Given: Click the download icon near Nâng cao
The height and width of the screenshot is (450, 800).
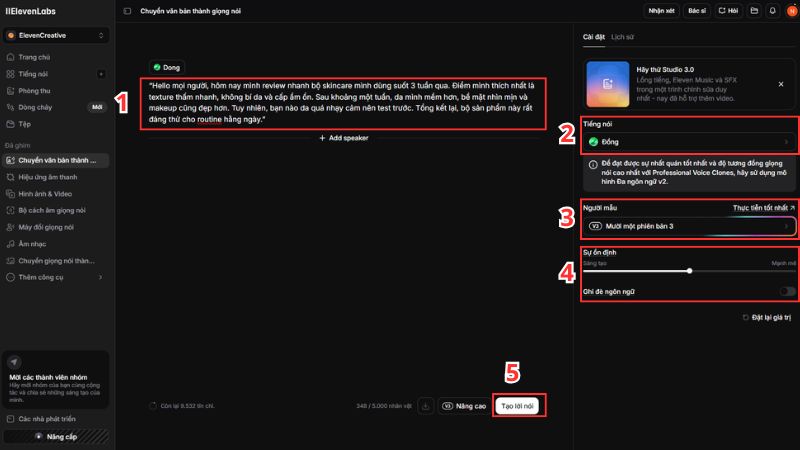Looking at the screenshot, I should point(426,406).
